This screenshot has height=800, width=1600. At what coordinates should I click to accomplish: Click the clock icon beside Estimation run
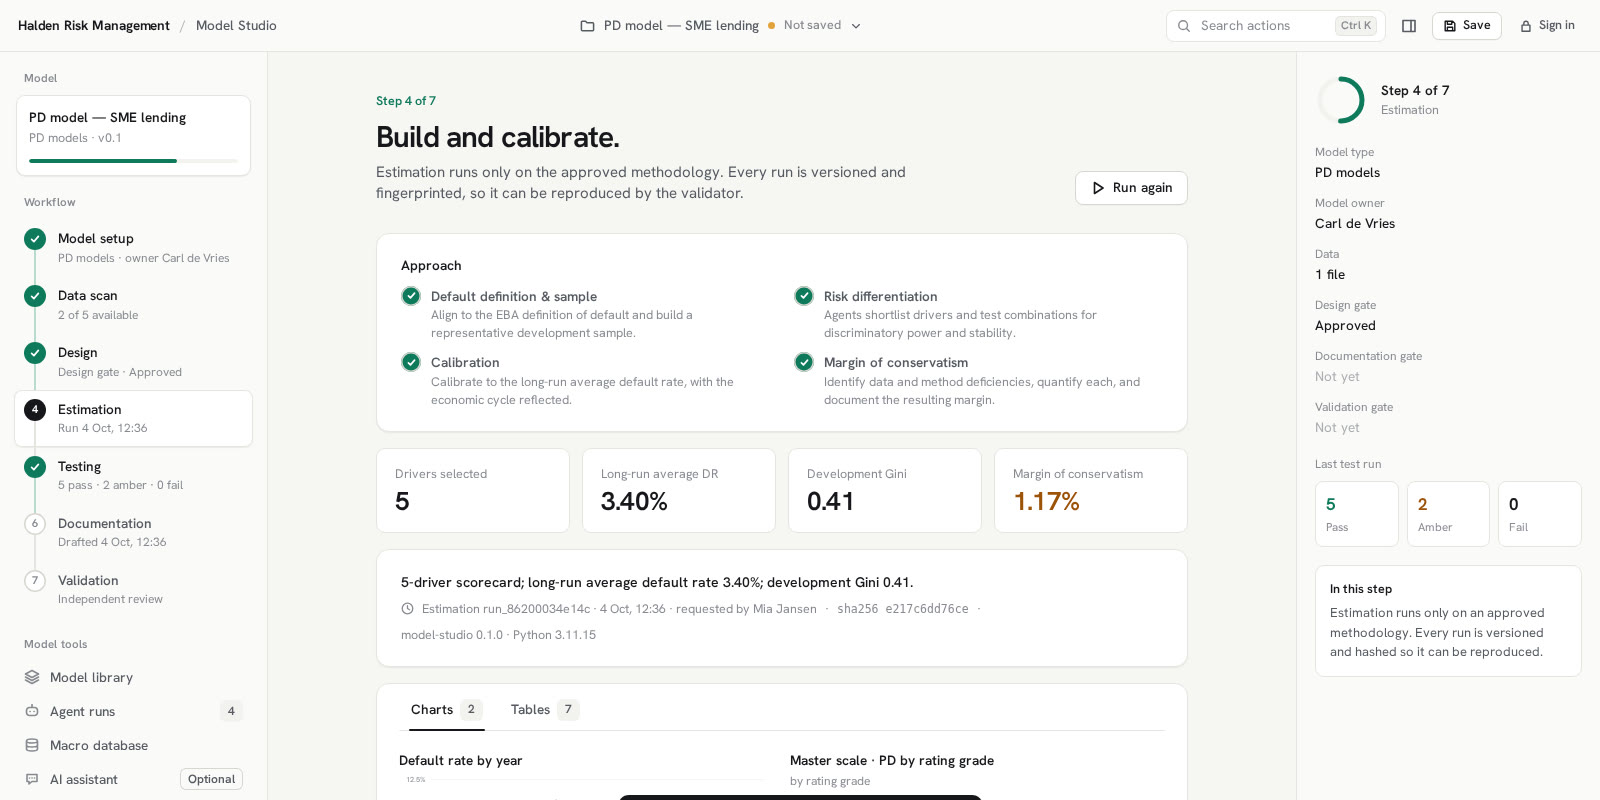pos(408,609)
